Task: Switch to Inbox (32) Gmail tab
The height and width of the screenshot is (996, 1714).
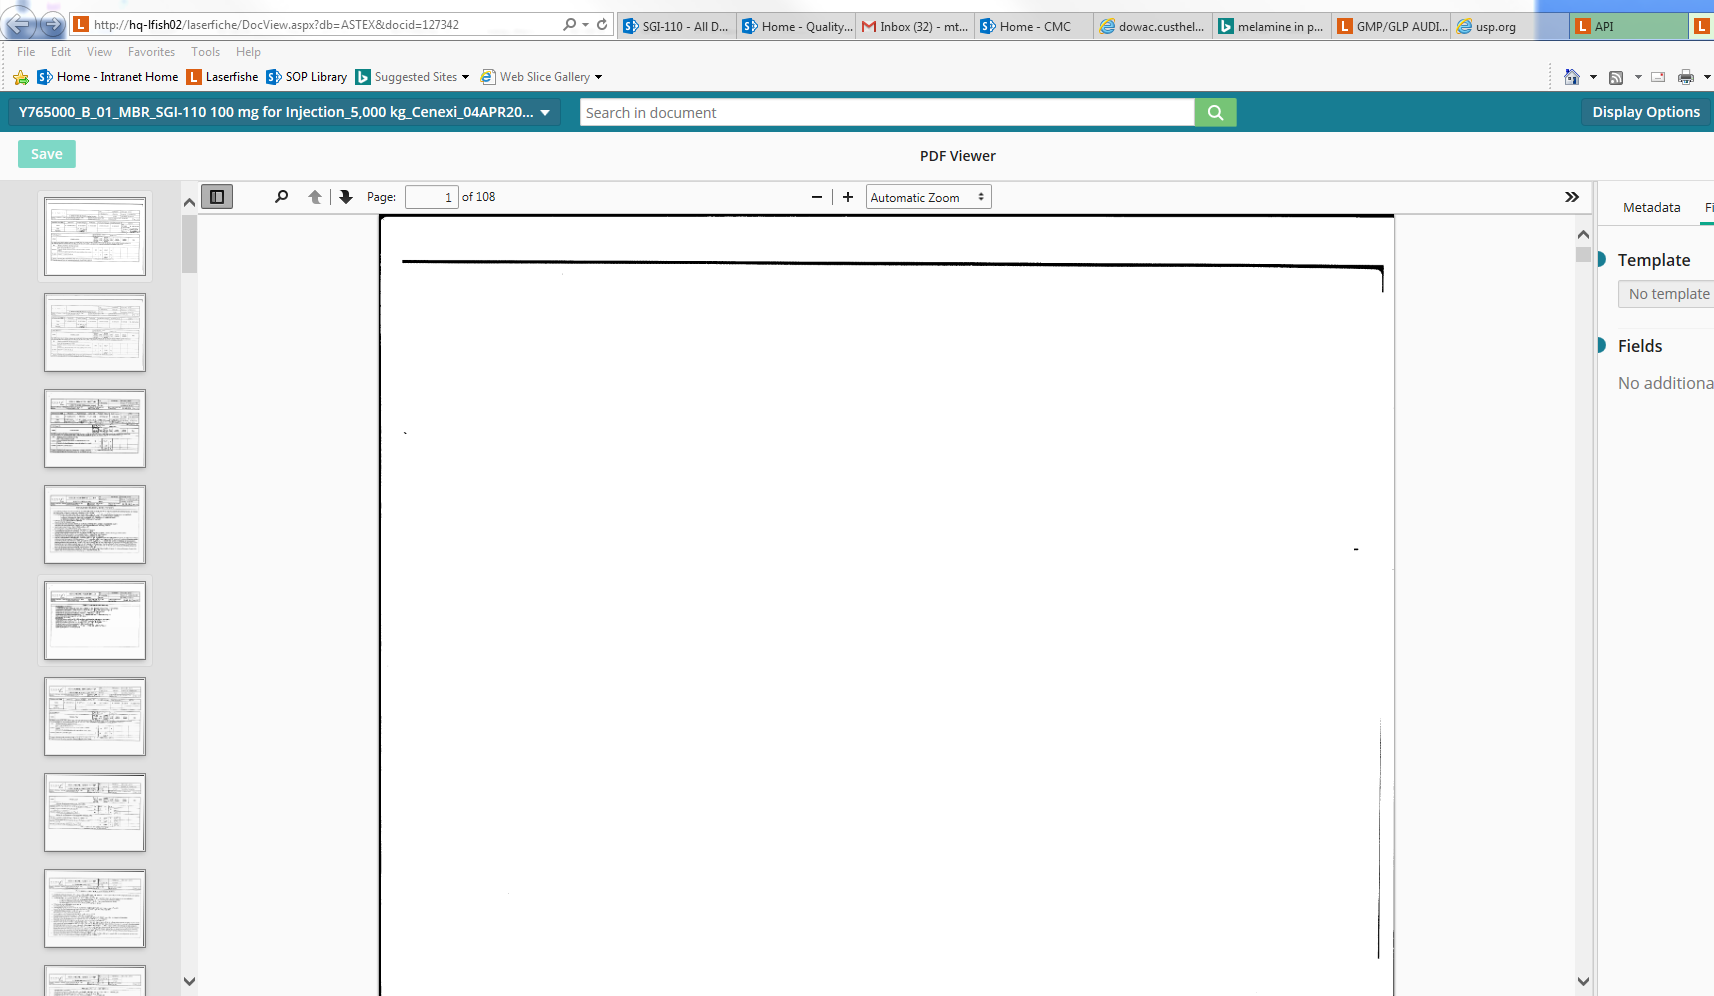Action: pyautogui.click(x=916, y=27)
